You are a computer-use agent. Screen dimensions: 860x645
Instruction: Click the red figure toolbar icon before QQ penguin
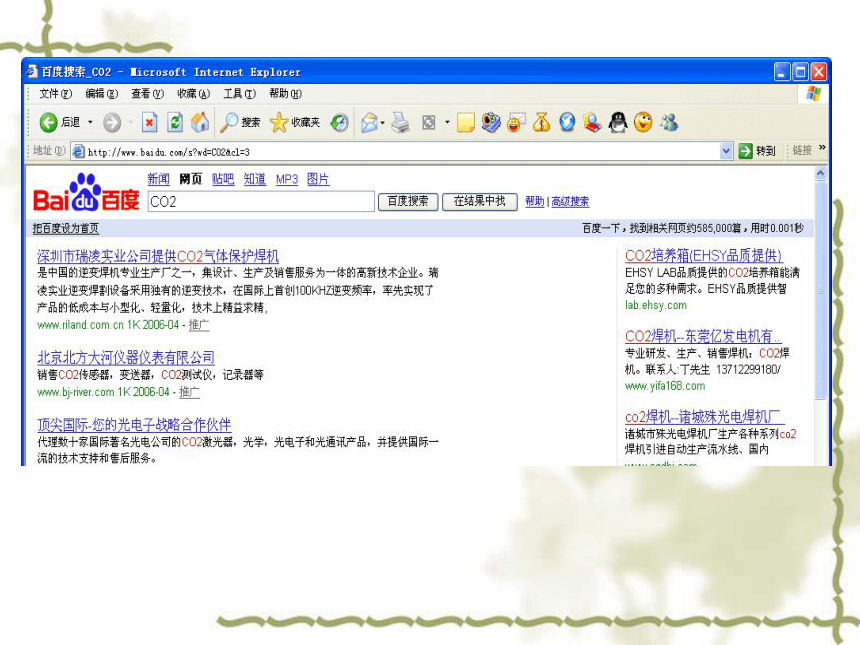[592, 122]
